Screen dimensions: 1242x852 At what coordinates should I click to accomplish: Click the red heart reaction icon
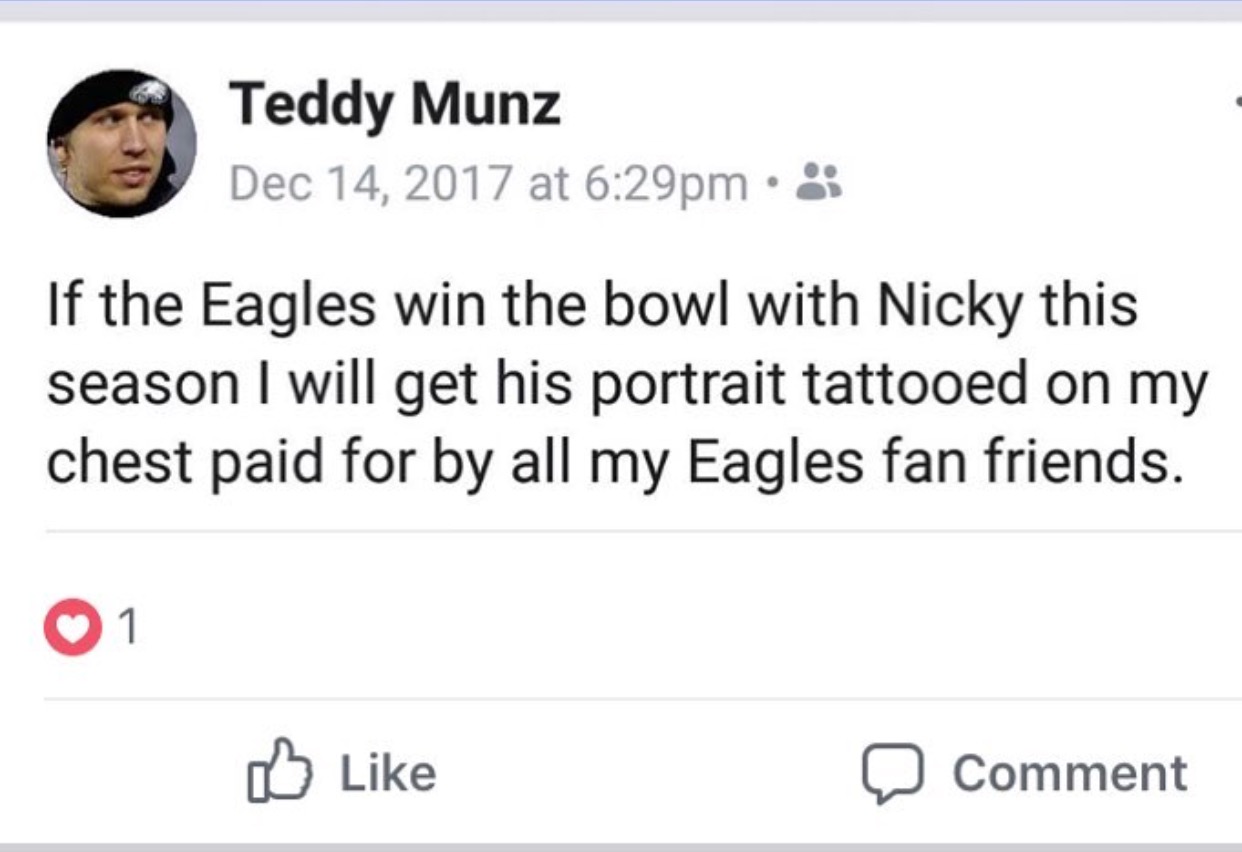(x=72, y=627)
